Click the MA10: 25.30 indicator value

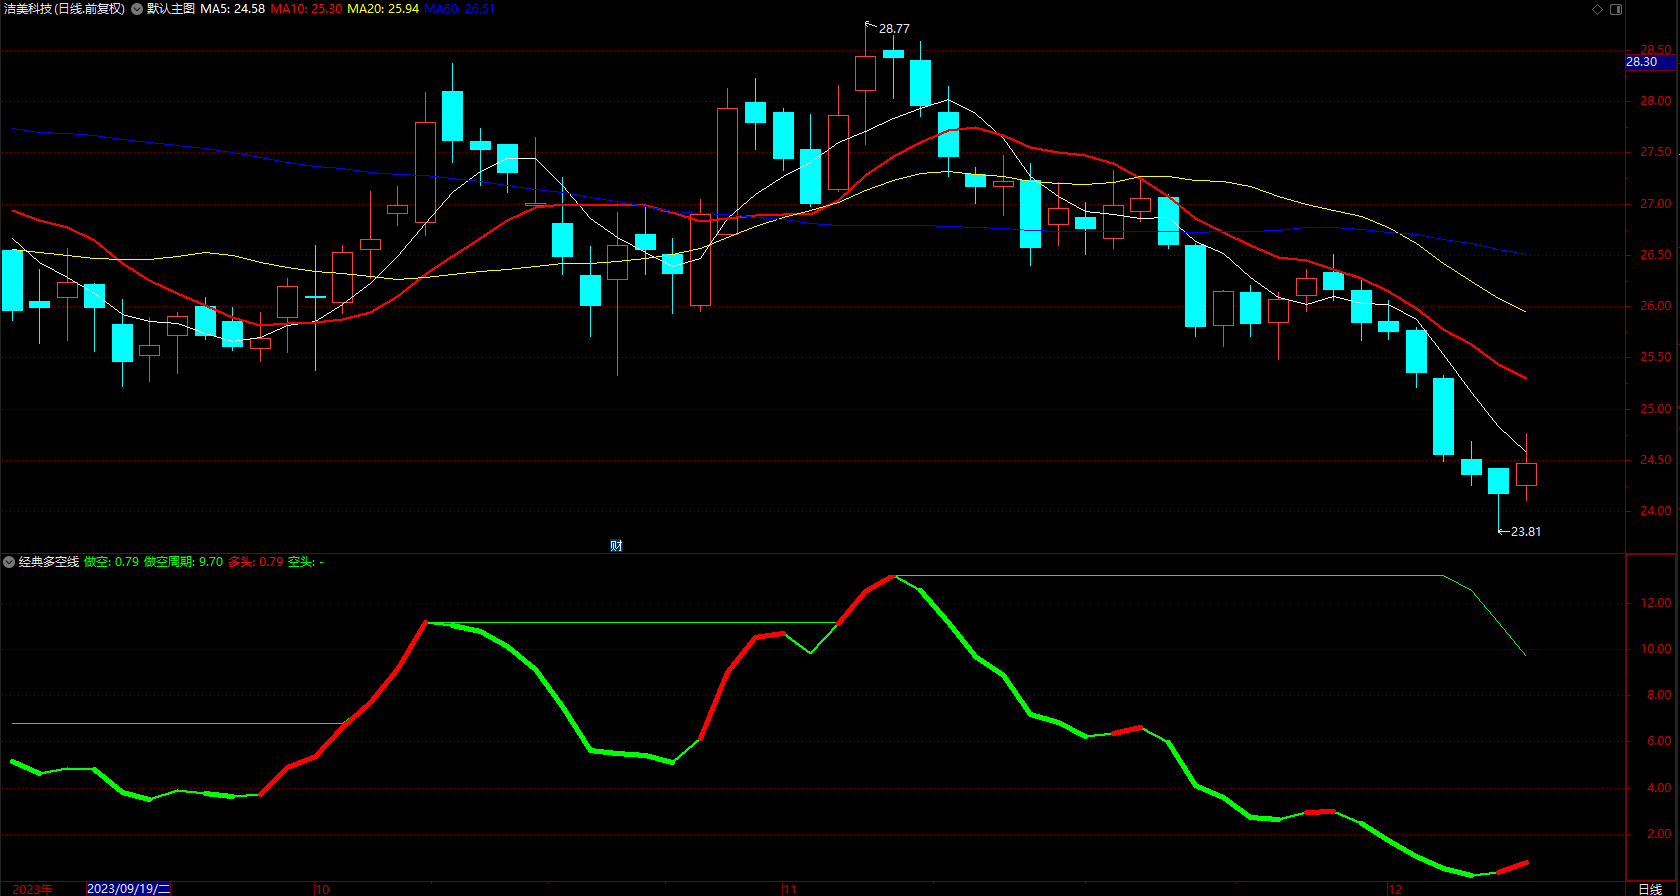click(x=306, y=9)
